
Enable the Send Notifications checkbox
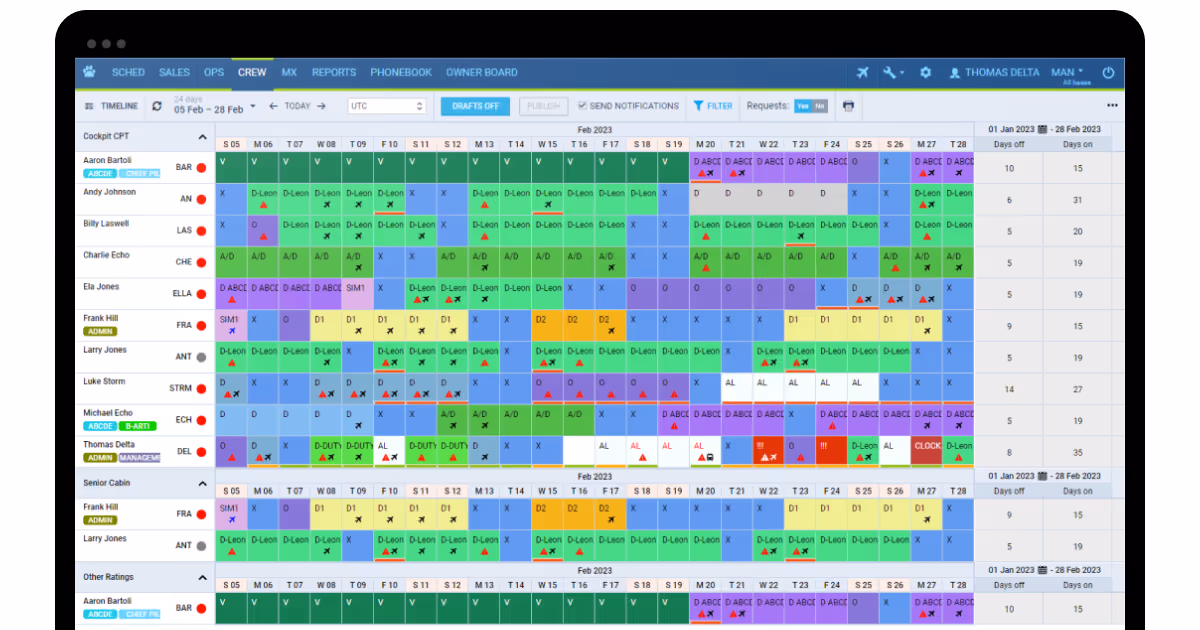pos(581,105)
